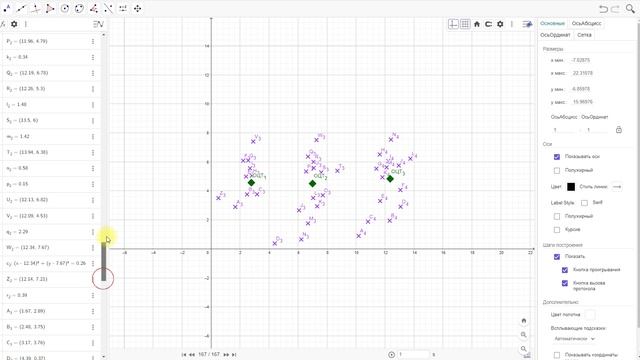Select the green ОЦТ2 diamond point
The height and width of the screenshot is (360, 640).
(312, 184)
